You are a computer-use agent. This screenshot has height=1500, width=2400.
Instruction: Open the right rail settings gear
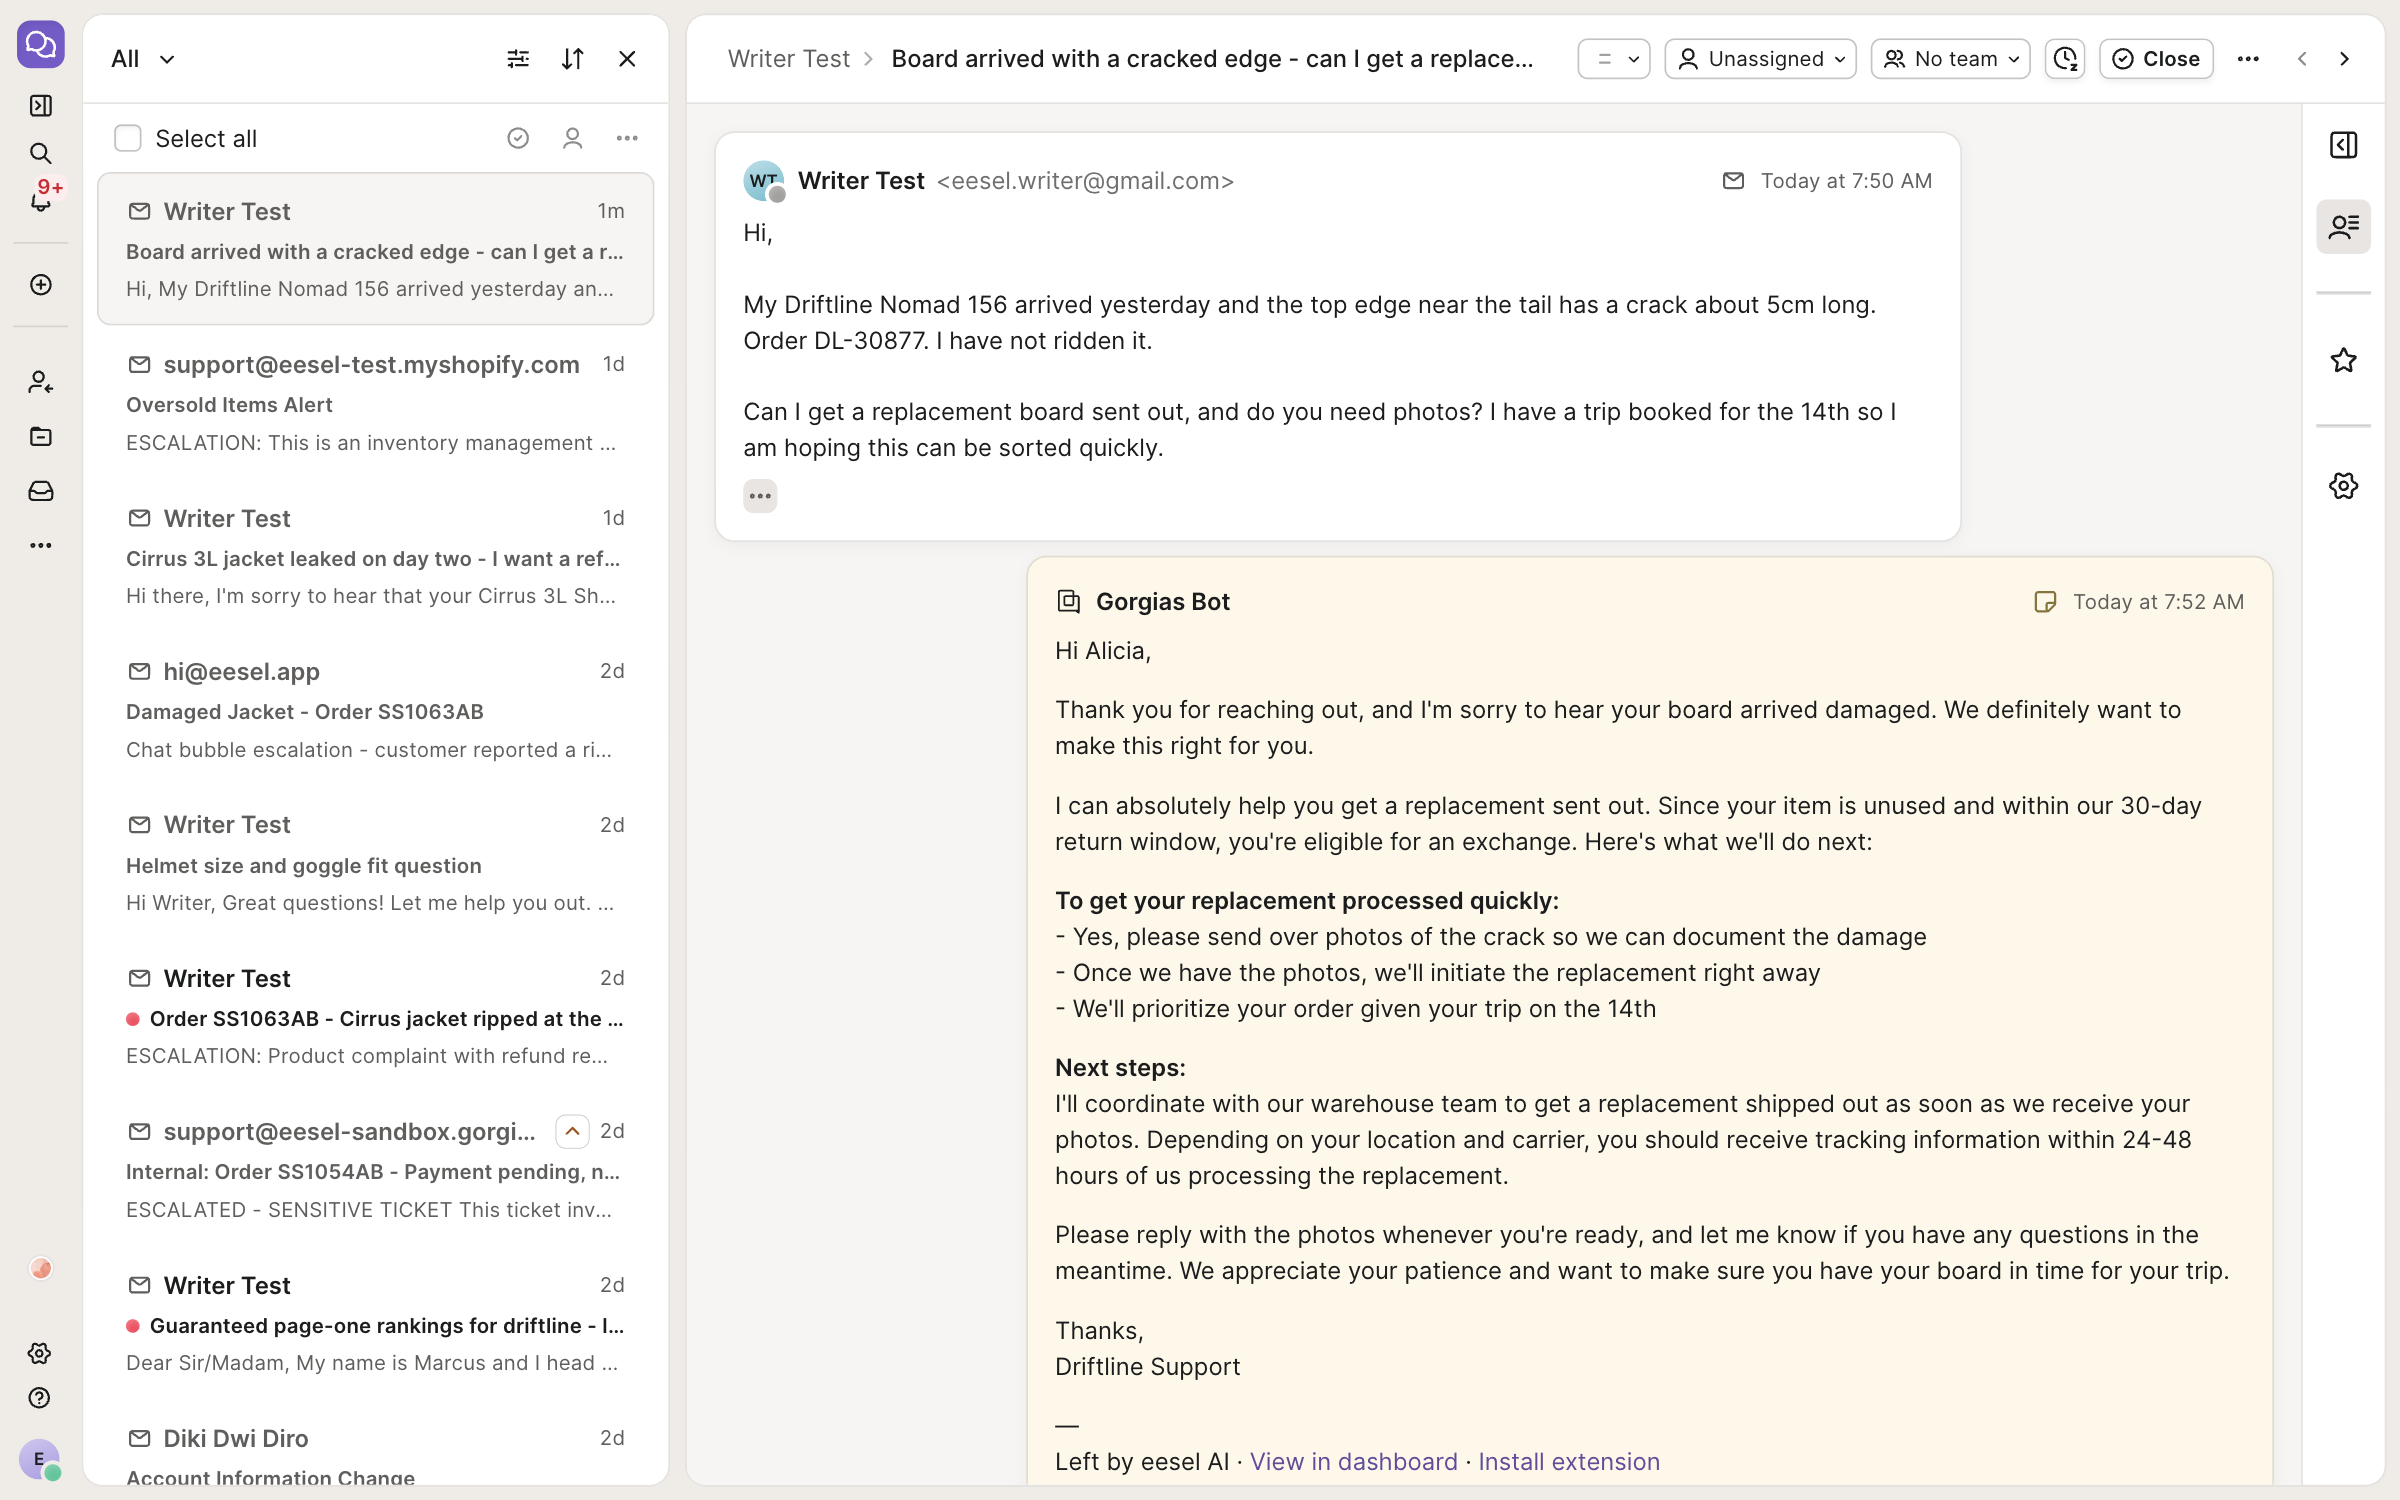click(2343, 486)
